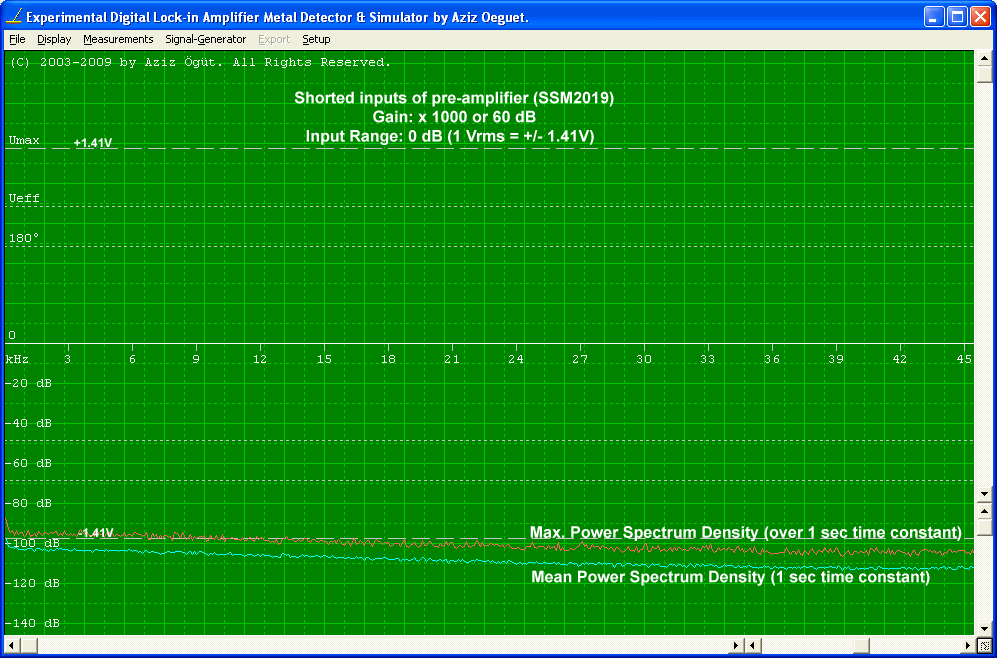
Task: Click the -20 dB scale label
Action: tap(29, 383)
